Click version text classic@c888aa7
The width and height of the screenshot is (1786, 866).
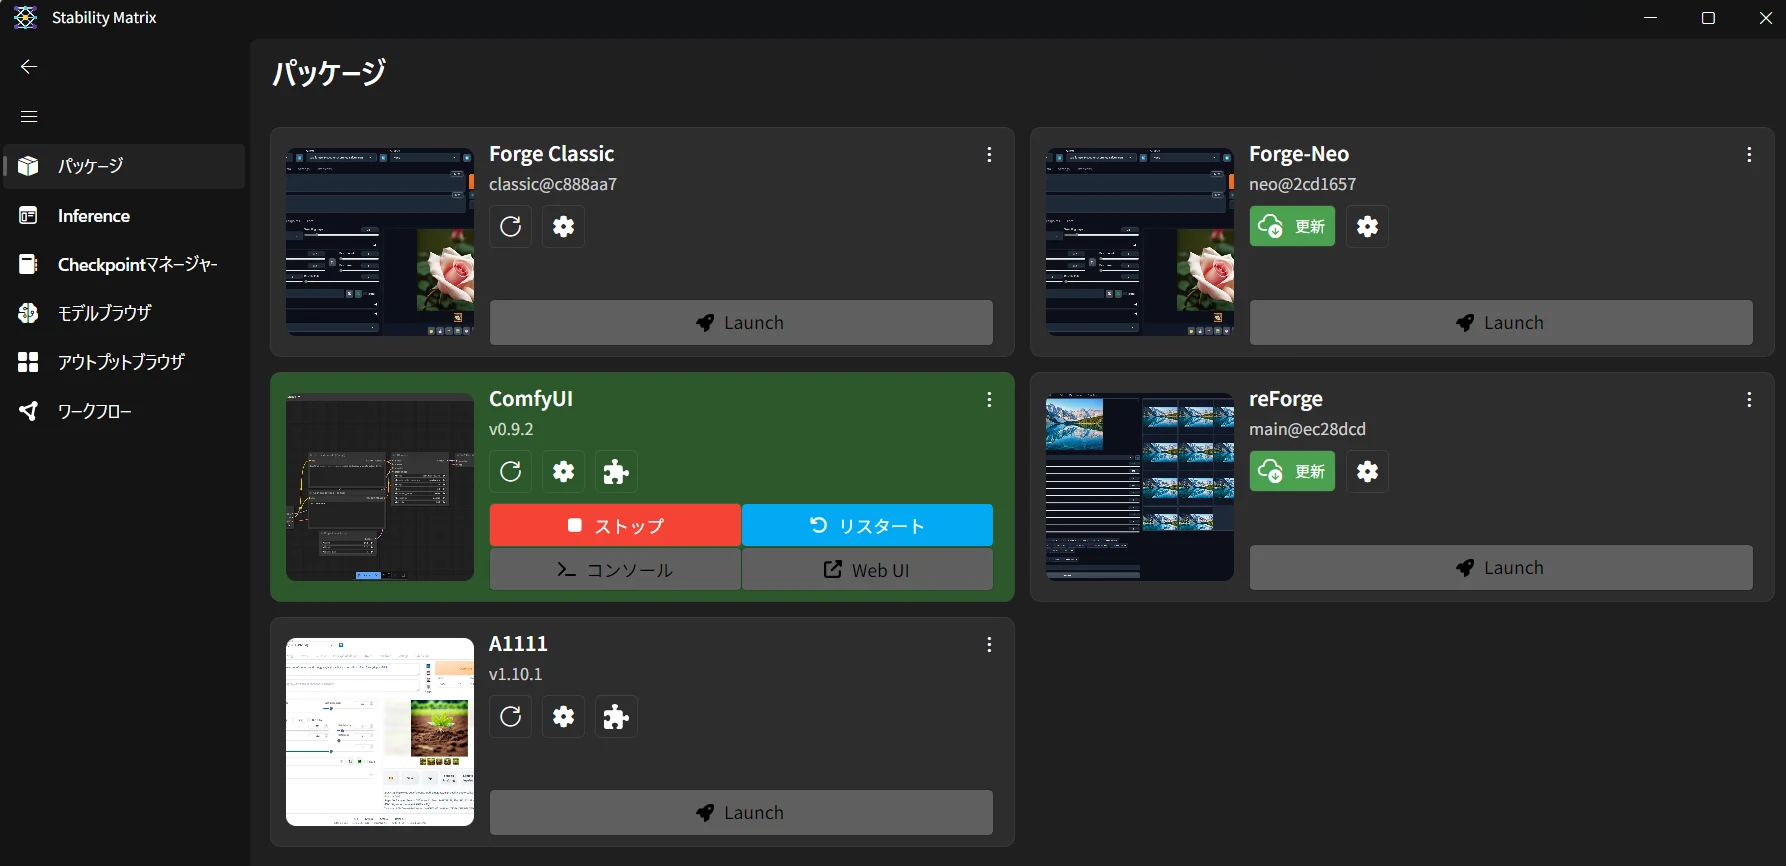click(553, 184)
